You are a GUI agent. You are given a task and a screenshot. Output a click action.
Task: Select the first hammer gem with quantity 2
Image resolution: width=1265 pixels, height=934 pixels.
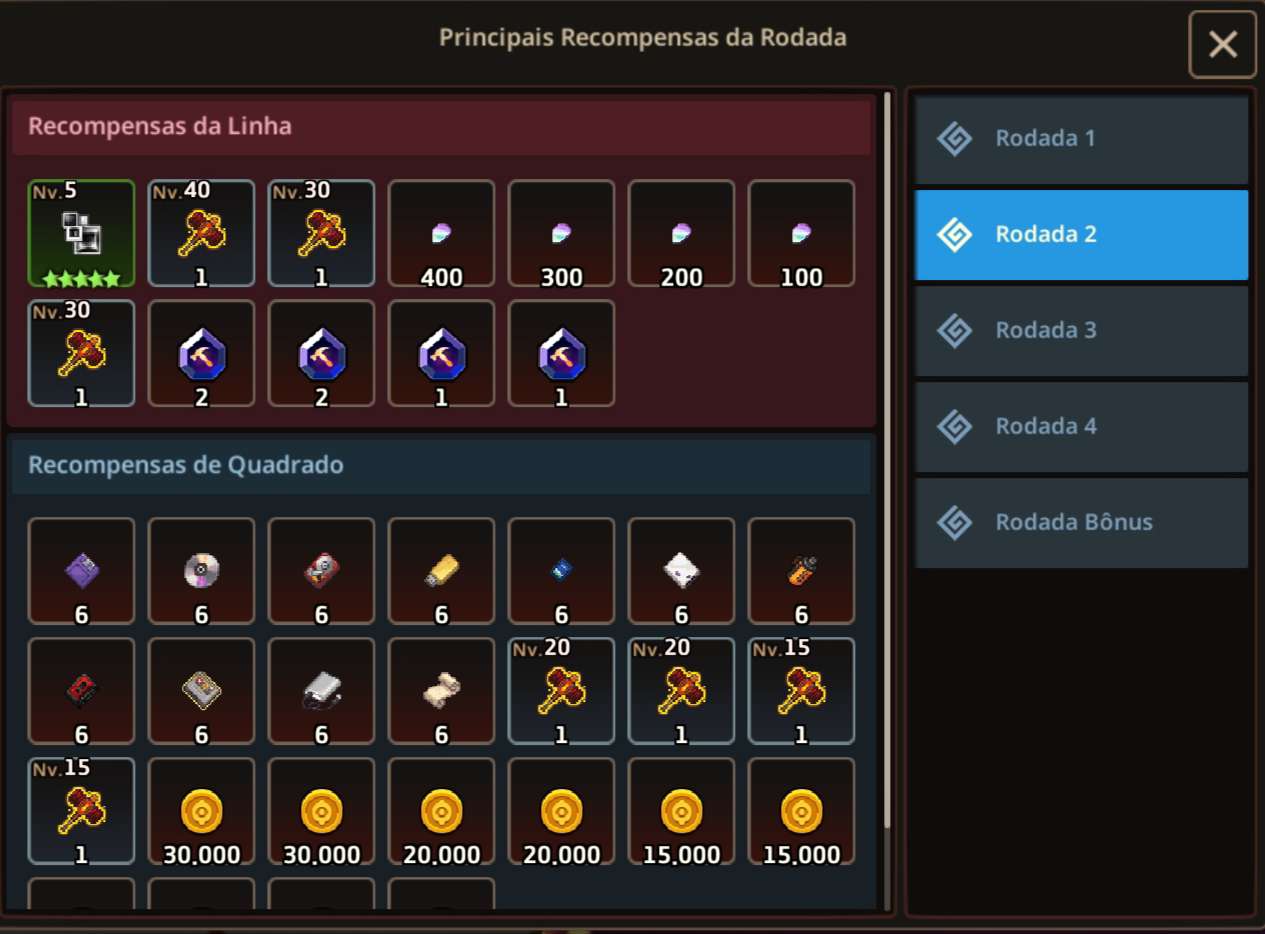point(201,354)
